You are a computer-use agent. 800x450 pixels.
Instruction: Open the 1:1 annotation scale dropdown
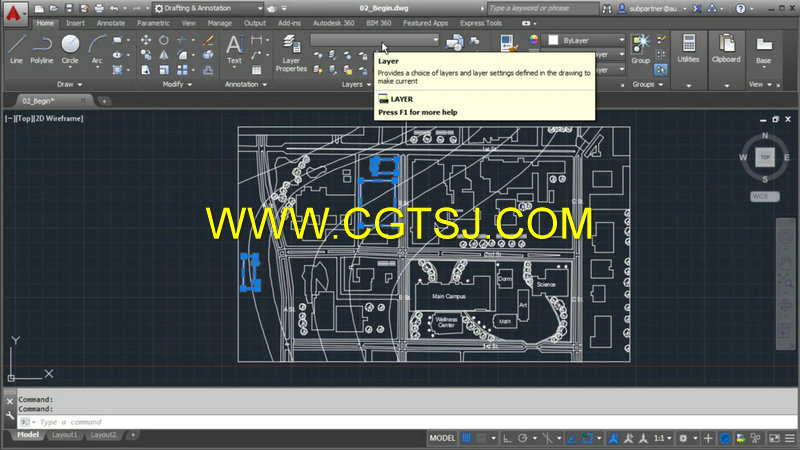tap(662, 438)
